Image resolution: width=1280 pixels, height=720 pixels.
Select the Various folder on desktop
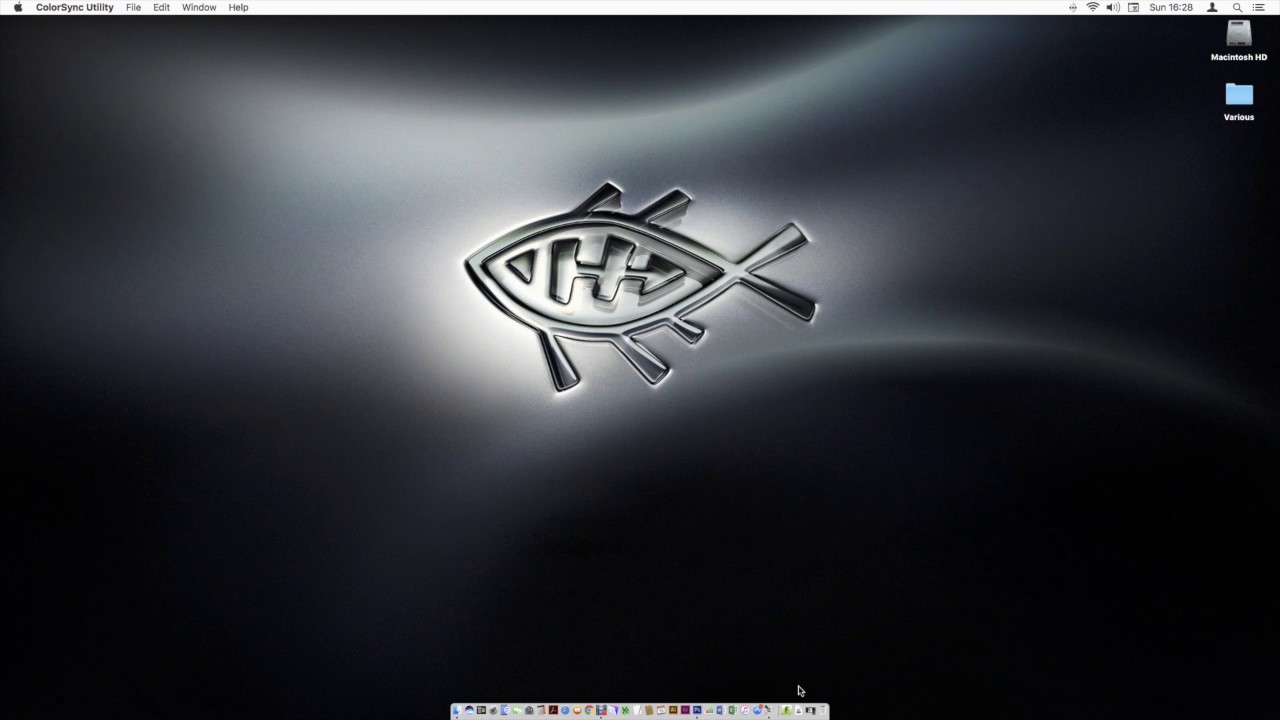tap(1239, 95)
